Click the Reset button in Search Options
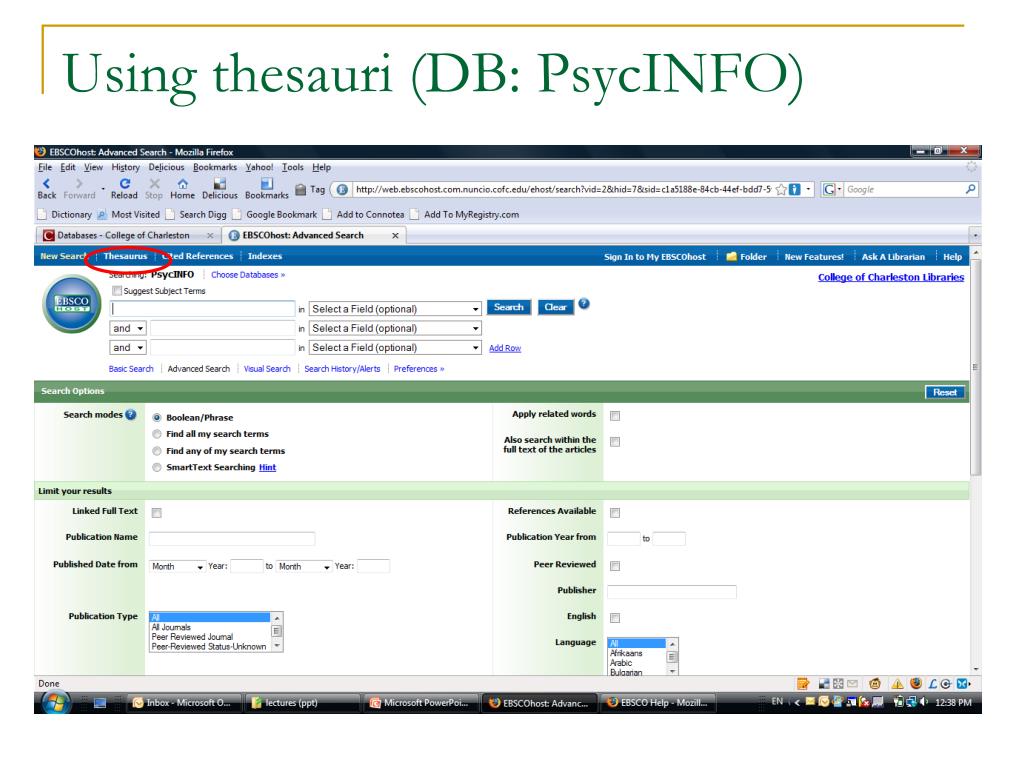Viewport: 1024px width, 768px height. (x=944, y=392)
